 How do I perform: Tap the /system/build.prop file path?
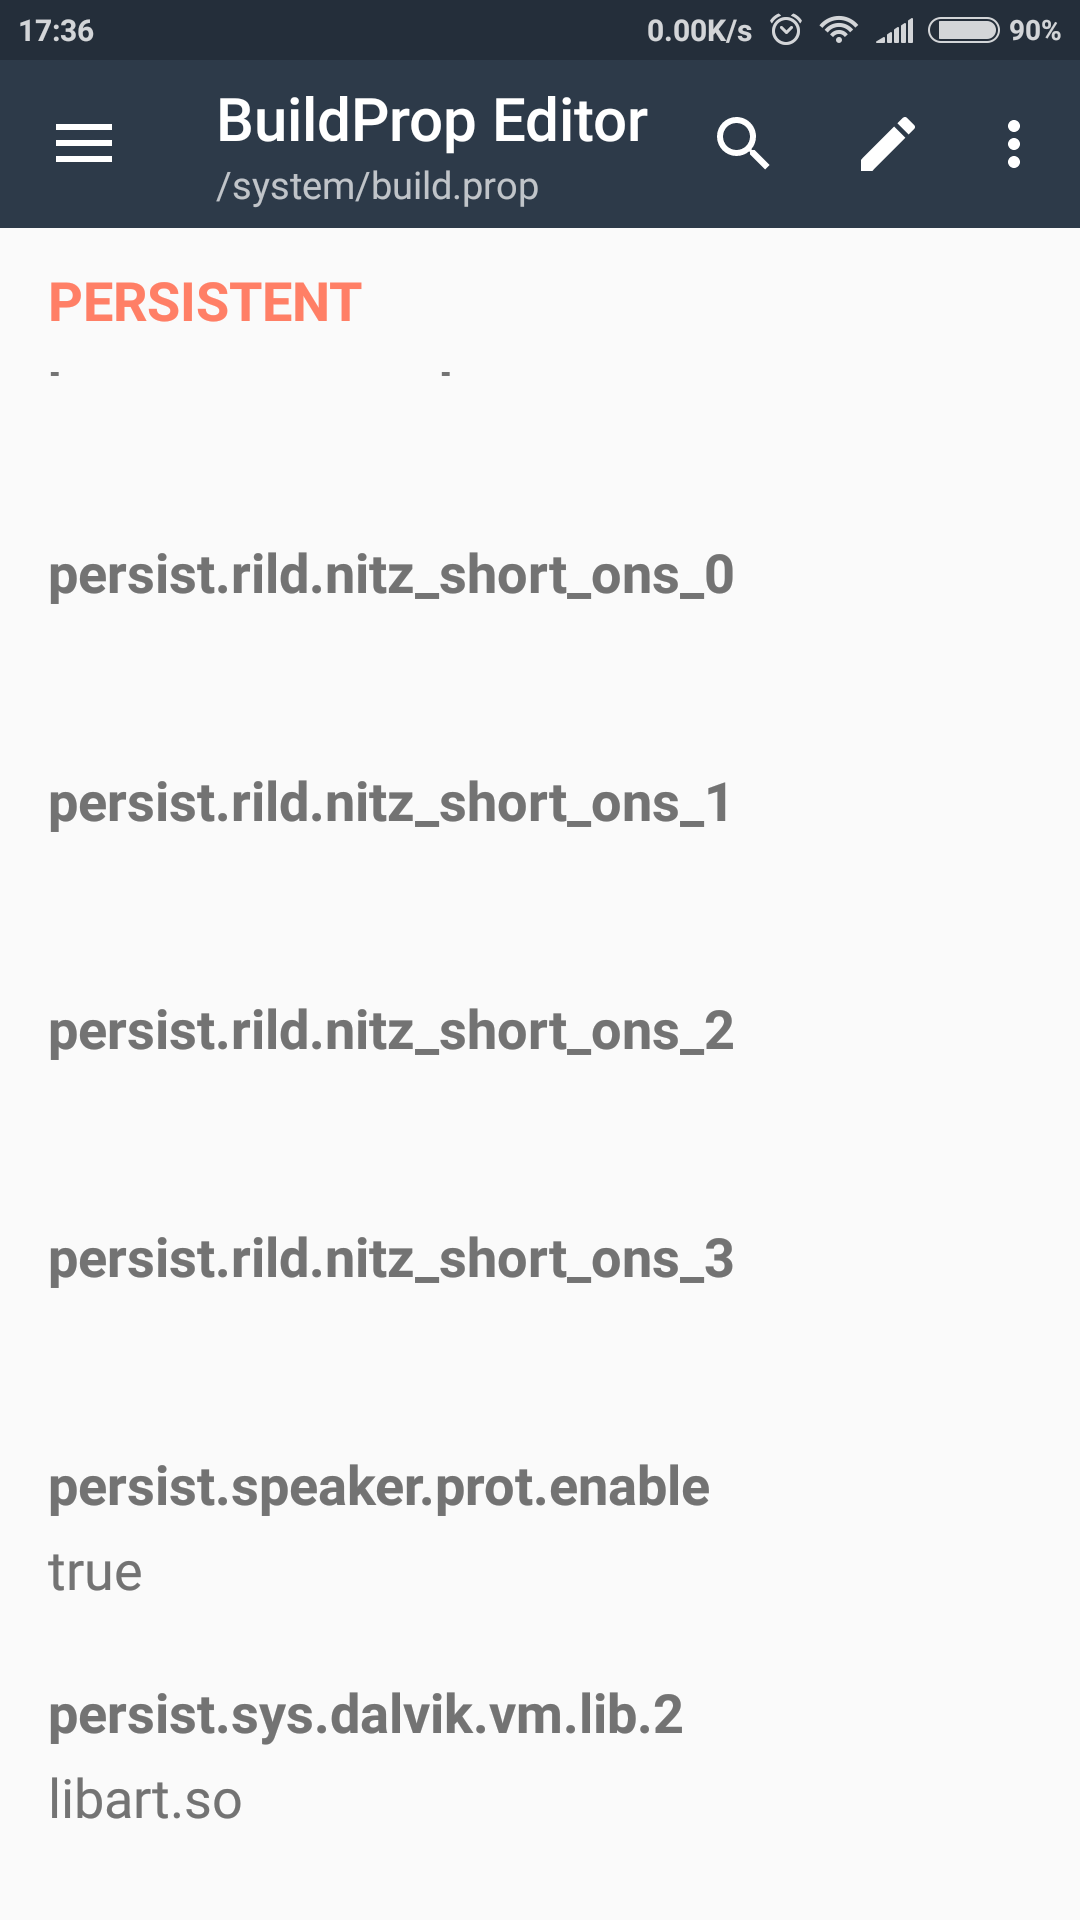pyautogui.click(x=378, y=186)
